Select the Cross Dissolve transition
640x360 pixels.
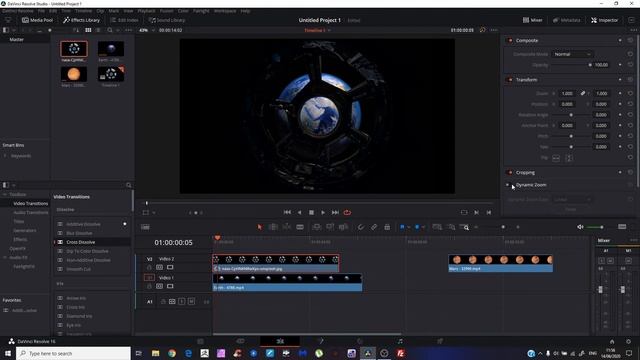coord(92,242)
